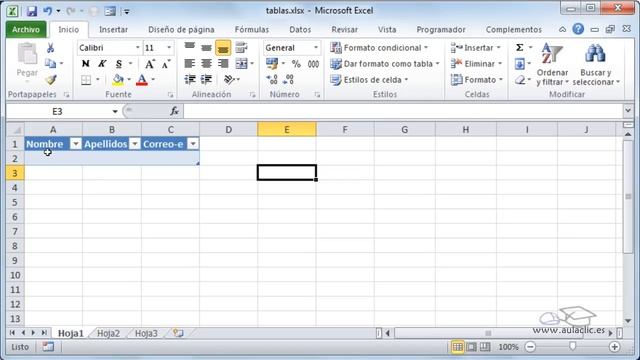Screen dimensions: 640x360
Task: Click Formato in Celdas group
Action: point(477,80)
